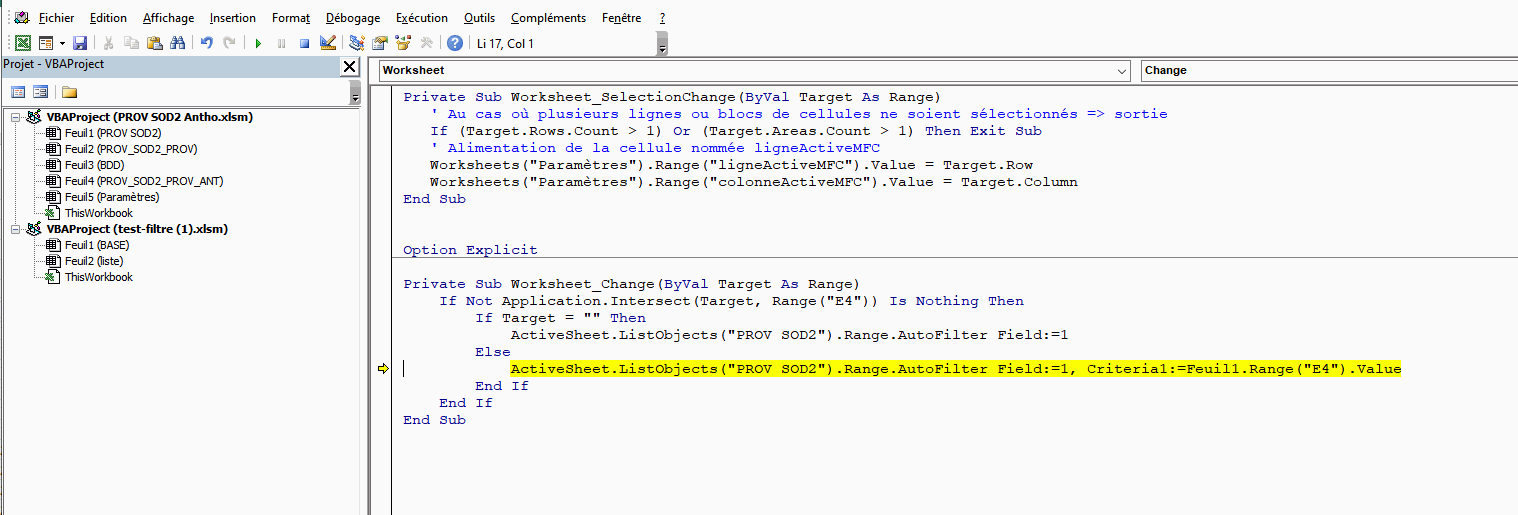Click the blue Help question mark icon

pos(455,43)
